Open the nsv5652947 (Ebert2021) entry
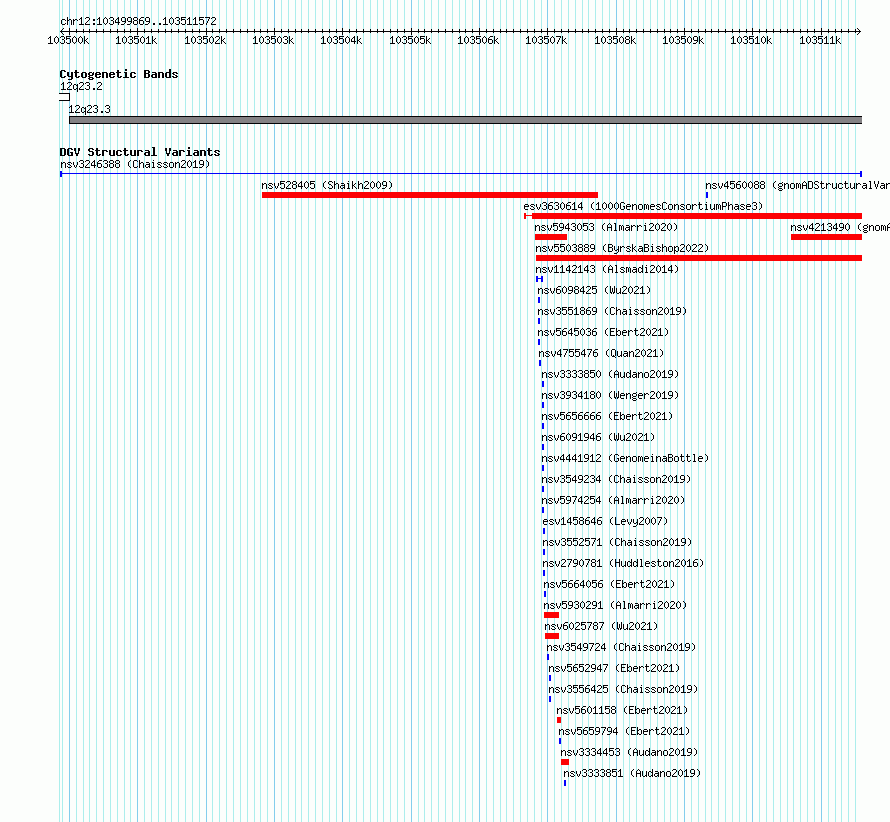This screenshot has width=890, height=822. 614,668
